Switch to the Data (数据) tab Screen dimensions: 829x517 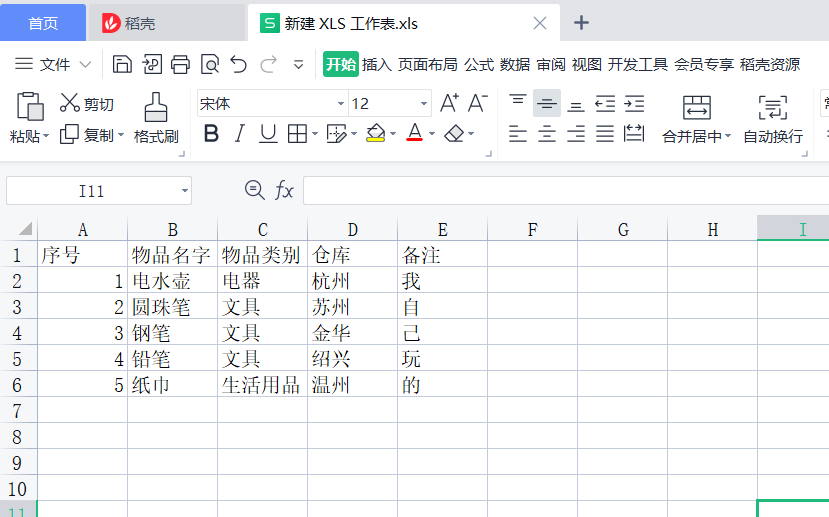[x=515, y=64]
